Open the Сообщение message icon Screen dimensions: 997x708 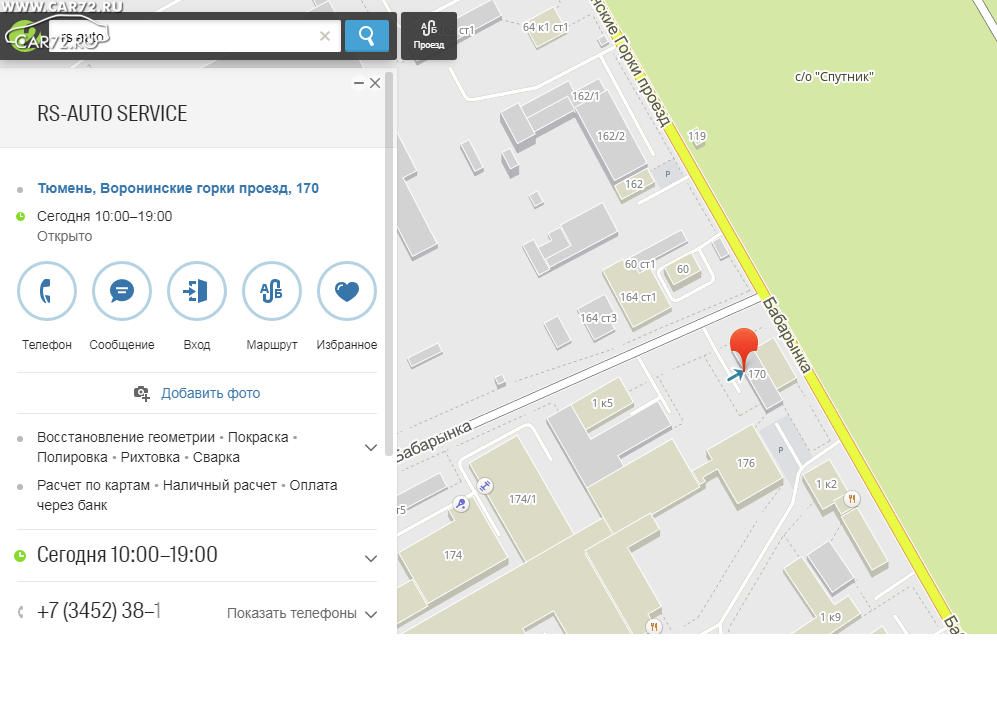coord(122,291)
